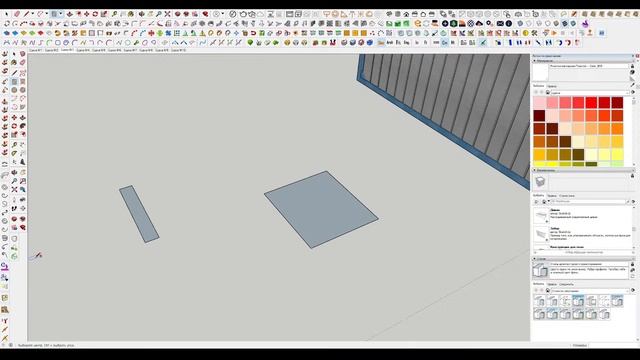Open Styles panel Смешать tab

click(x=567, y=284)
